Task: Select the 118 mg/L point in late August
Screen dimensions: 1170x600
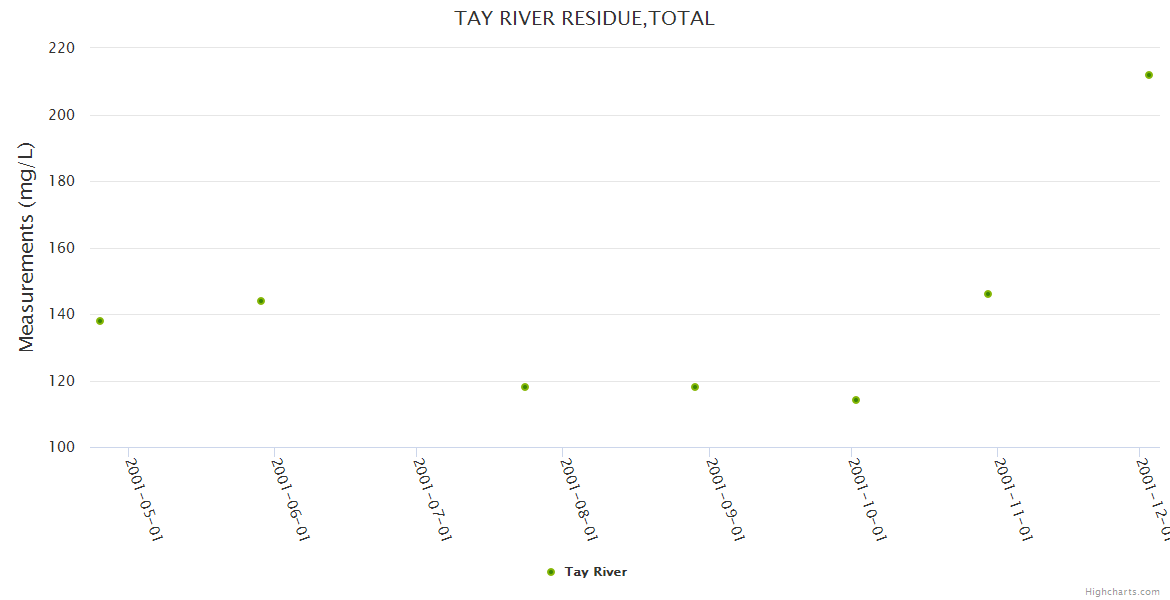Action: coord(695,387)
